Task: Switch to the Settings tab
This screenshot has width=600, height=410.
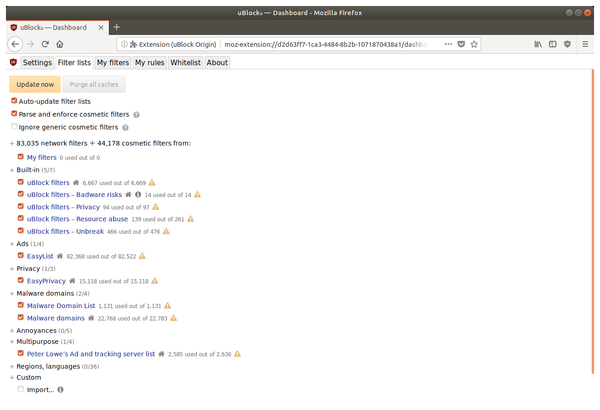Action: pos(37,62)
